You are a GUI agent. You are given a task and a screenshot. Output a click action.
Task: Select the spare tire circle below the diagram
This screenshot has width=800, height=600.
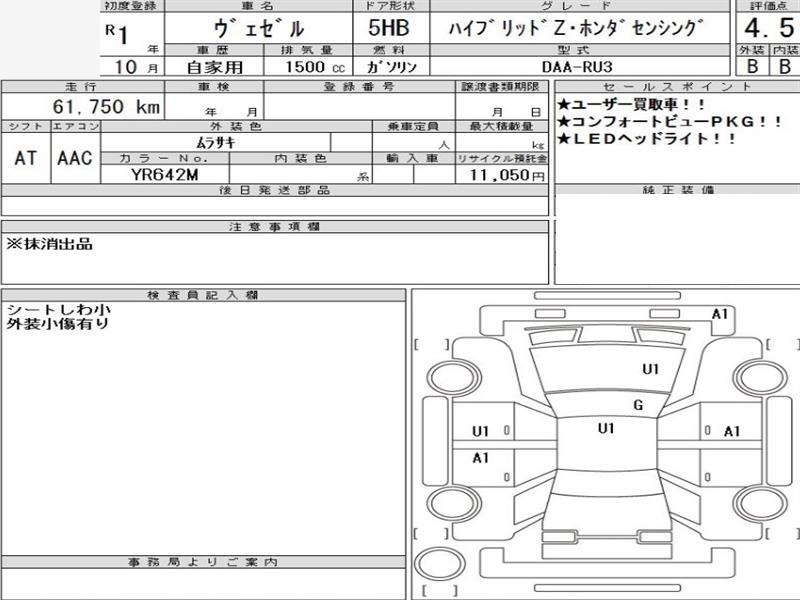[x=440, y=565]
